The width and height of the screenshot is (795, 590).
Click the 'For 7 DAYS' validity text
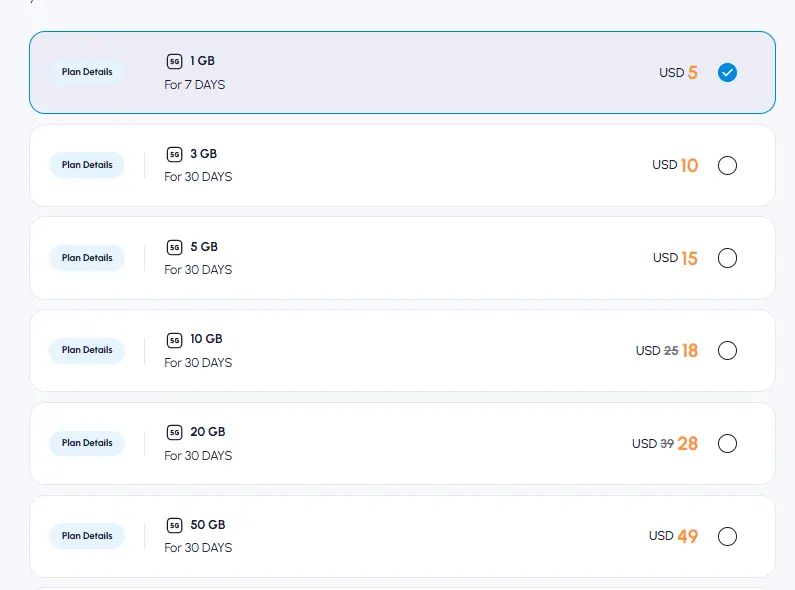pos(195,85)
